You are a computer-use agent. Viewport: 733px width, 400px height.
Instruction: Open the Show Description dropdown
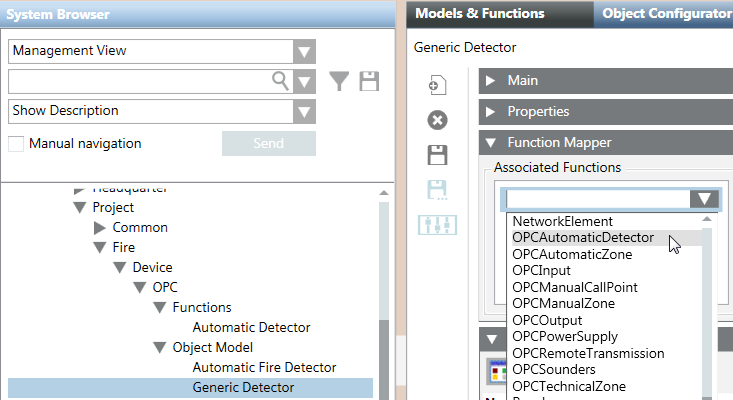coord(304,112)
